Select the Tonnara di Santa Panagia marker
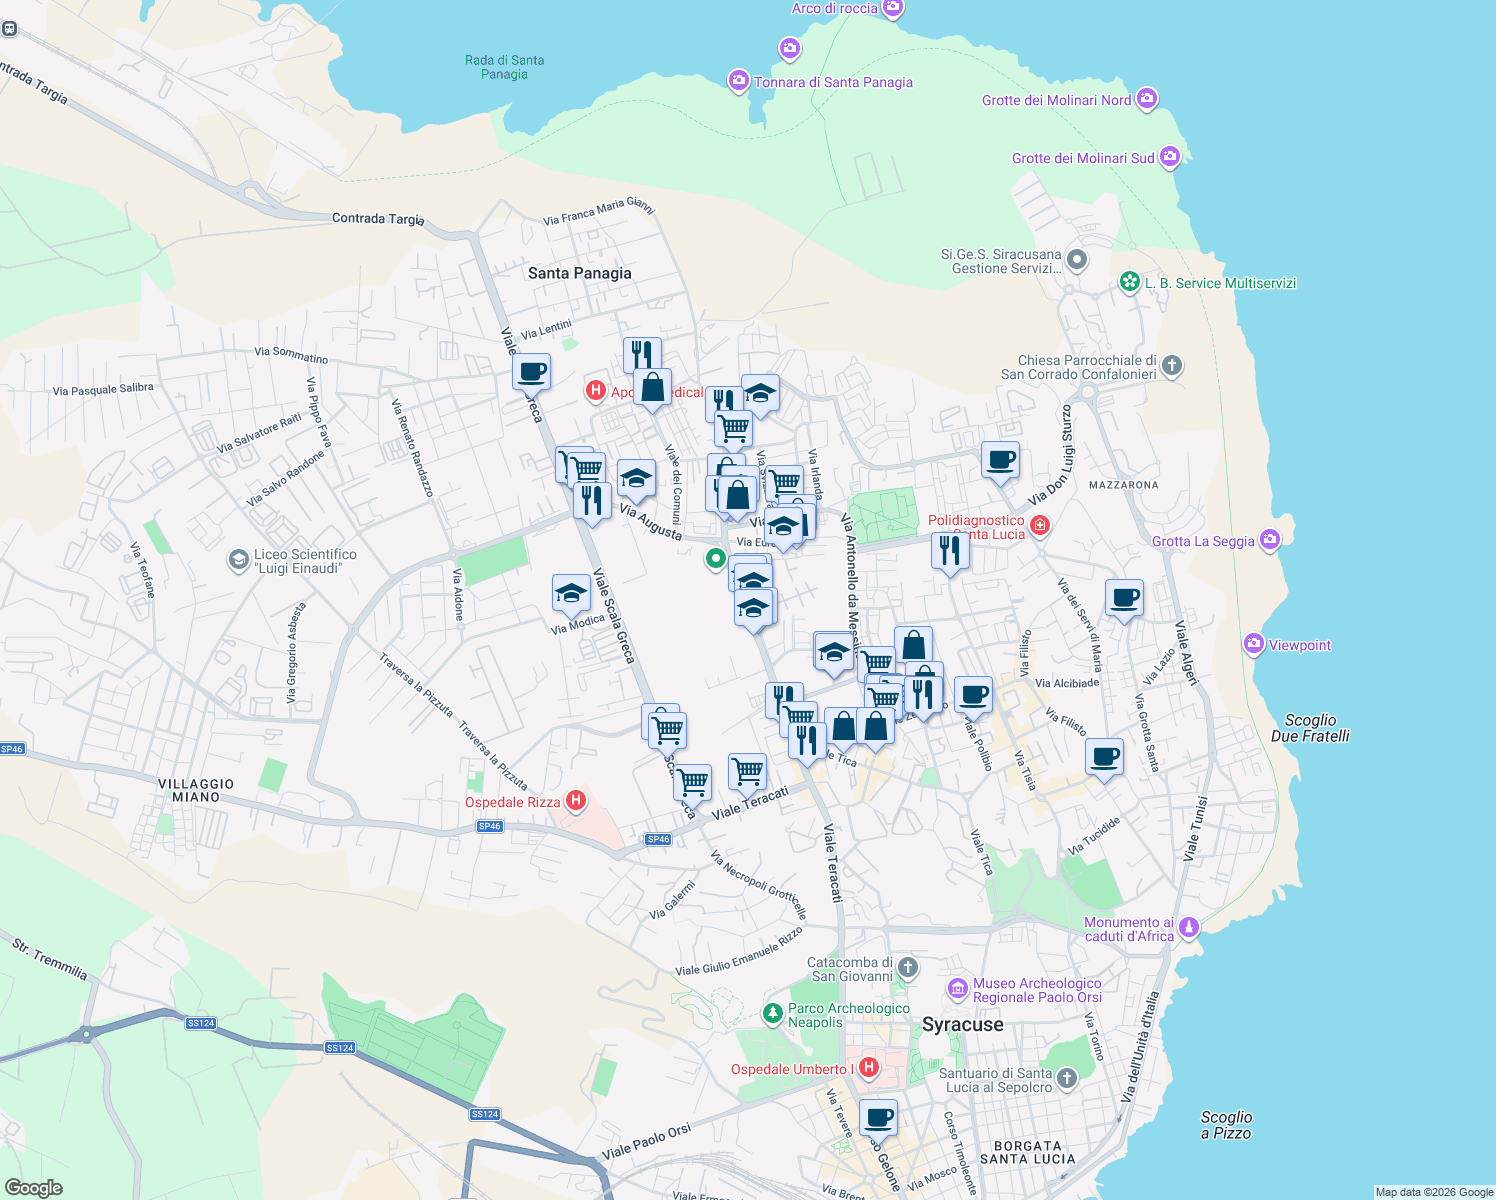1496x1200 pixels. tap(738, 82)
